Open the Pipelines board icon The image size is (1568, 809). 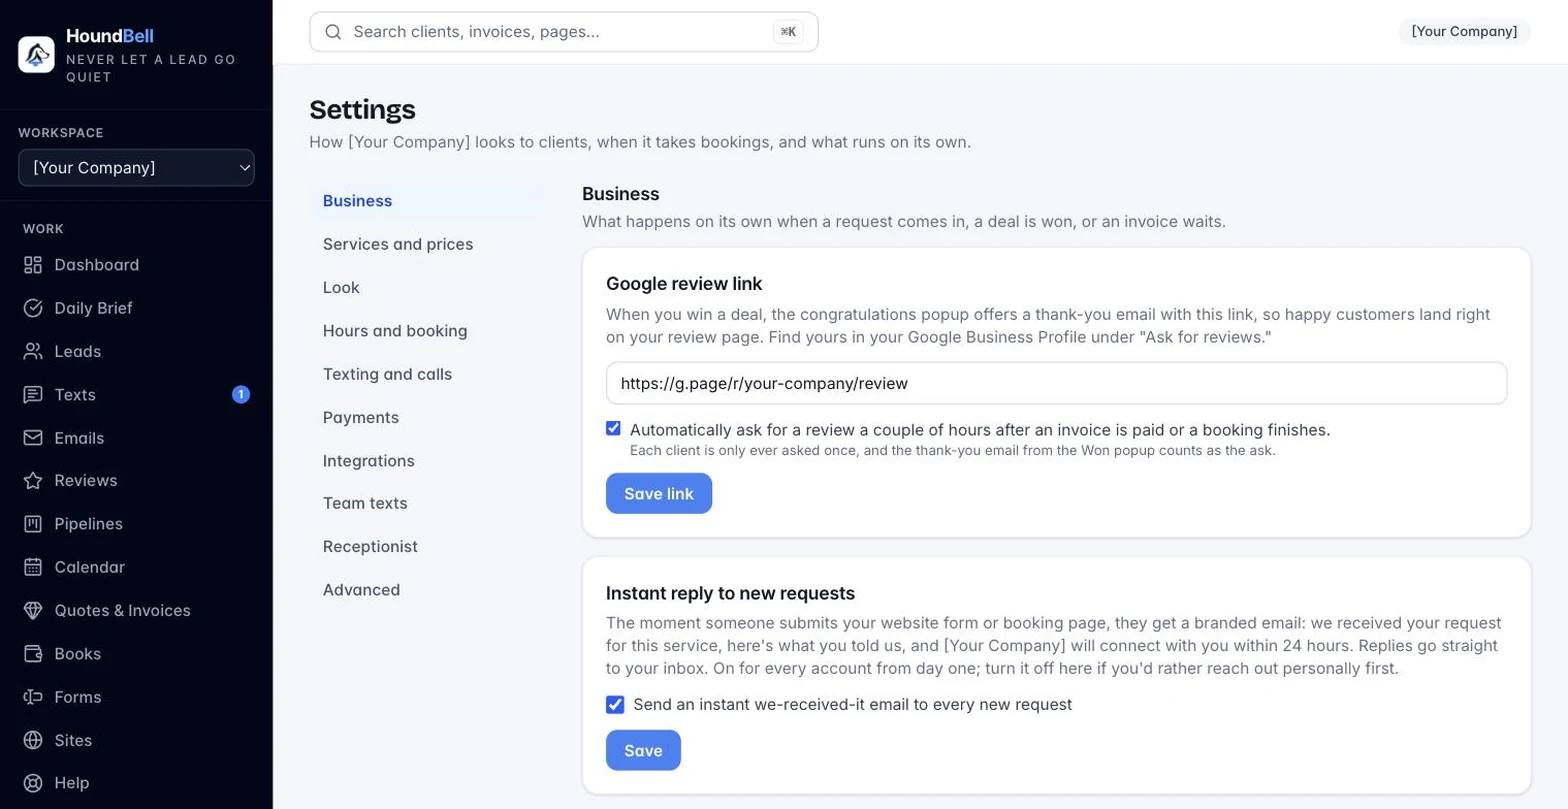pos(33,524)
